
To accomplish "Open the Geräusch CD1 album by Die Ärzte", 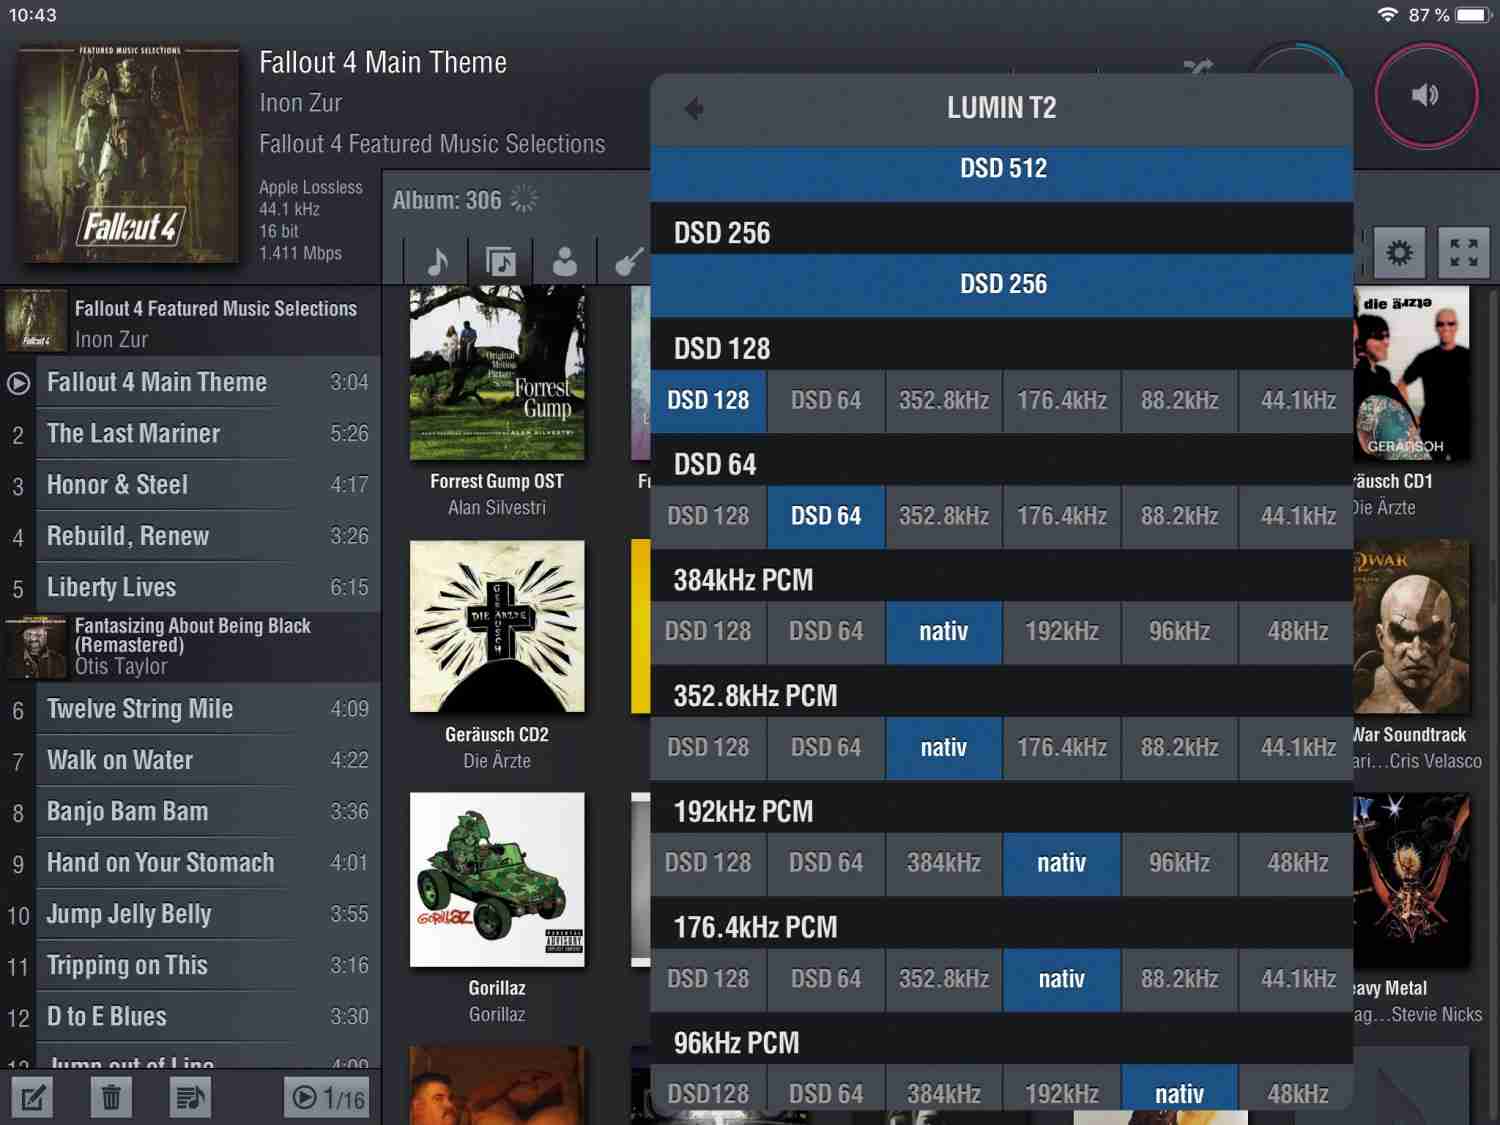I will pyautogui.click(x=1411, y=373).
